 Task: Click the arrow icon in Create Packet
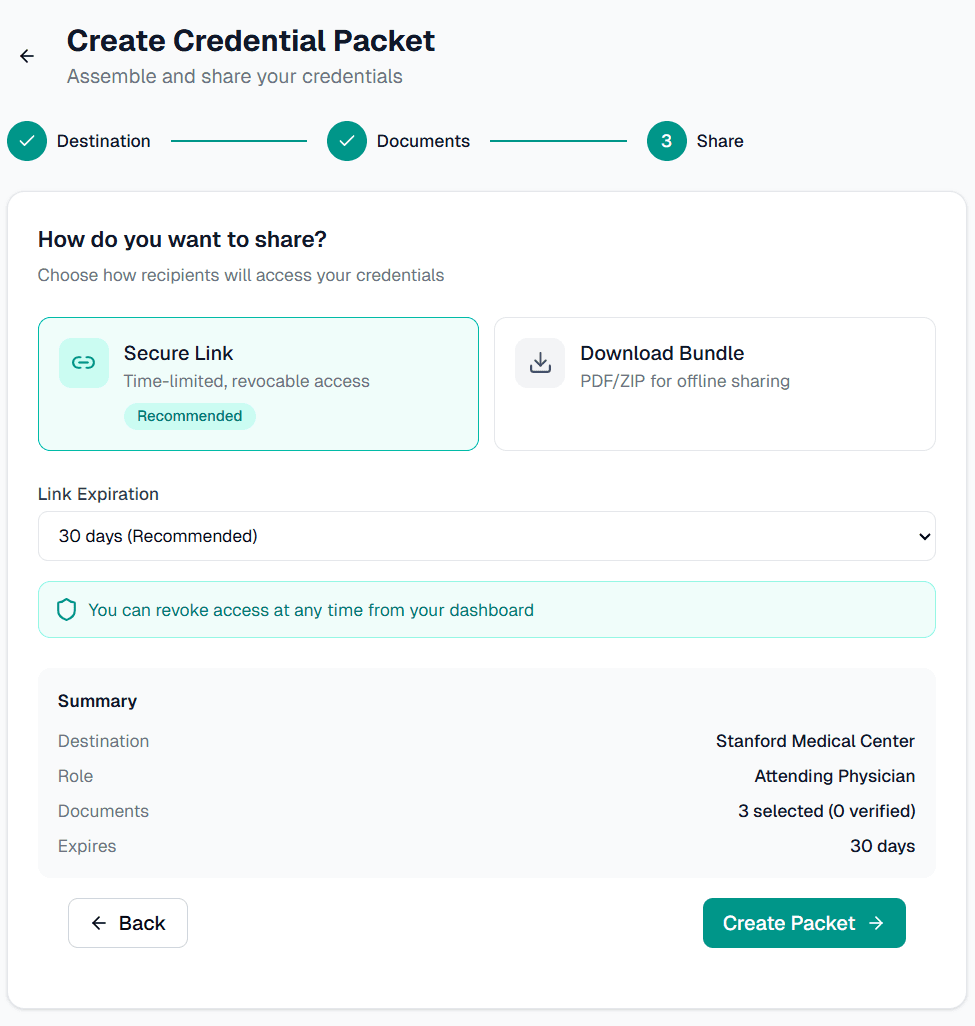click(876, 923)
